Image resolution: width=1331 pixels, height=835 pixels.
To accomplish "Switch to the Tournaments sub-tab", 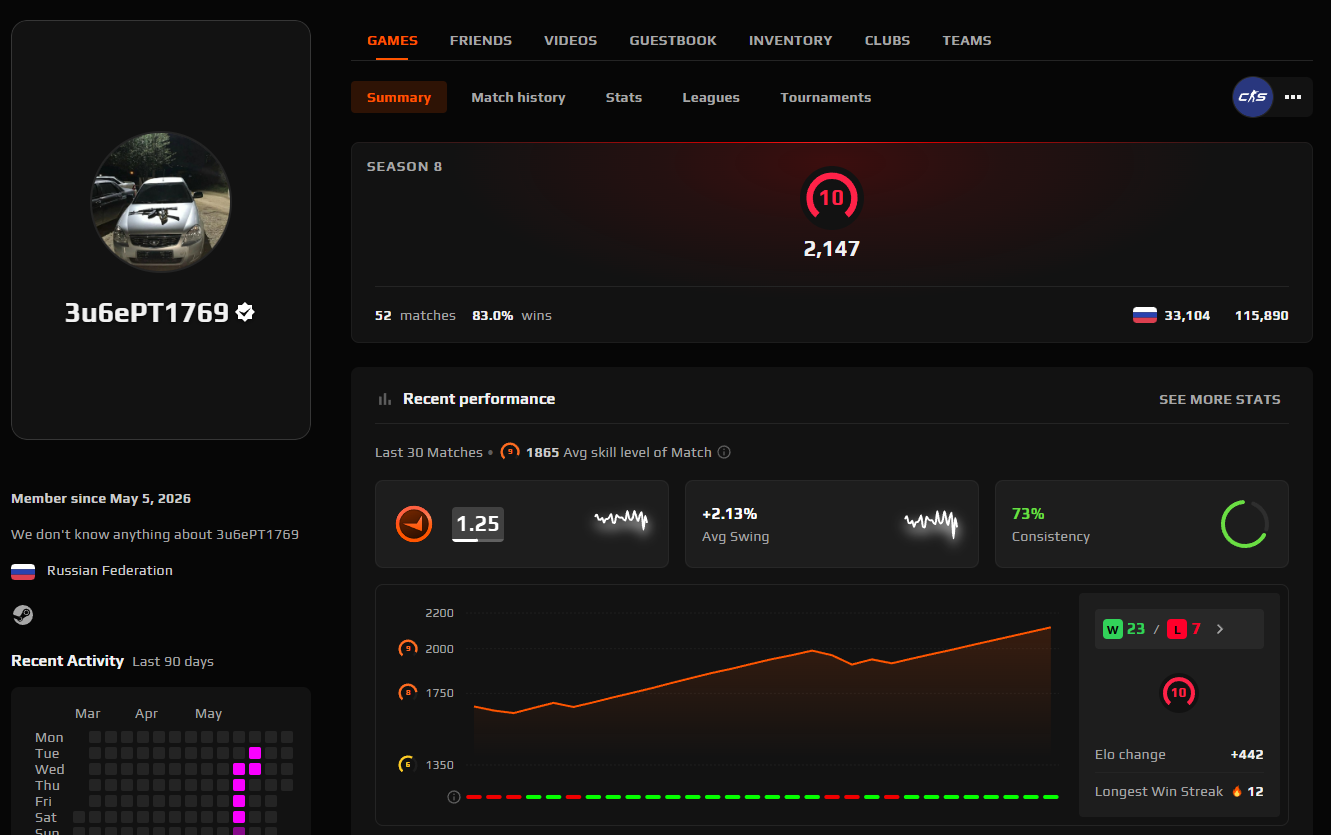I will coord(826,97).
